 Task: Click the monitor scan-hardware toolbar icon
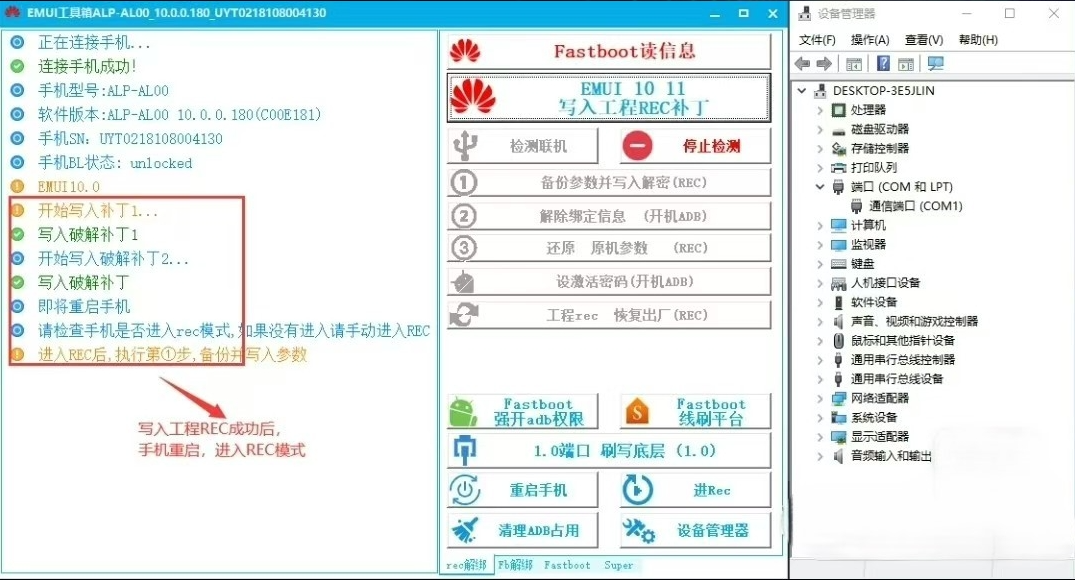pos(935,64)
